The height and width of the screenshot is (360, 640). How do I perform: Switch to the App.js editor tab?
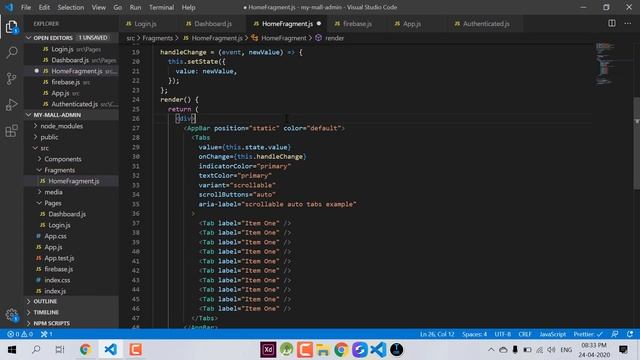[x=418, y=24]
